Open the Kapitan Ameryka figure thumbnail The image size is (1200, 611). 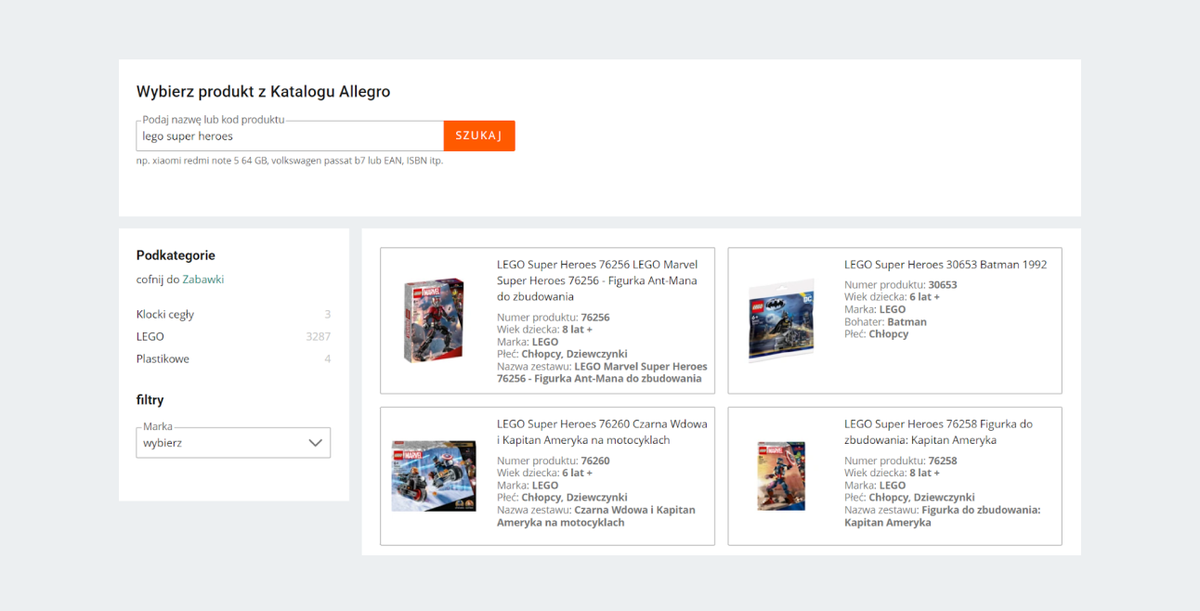(x=781, y=476)
